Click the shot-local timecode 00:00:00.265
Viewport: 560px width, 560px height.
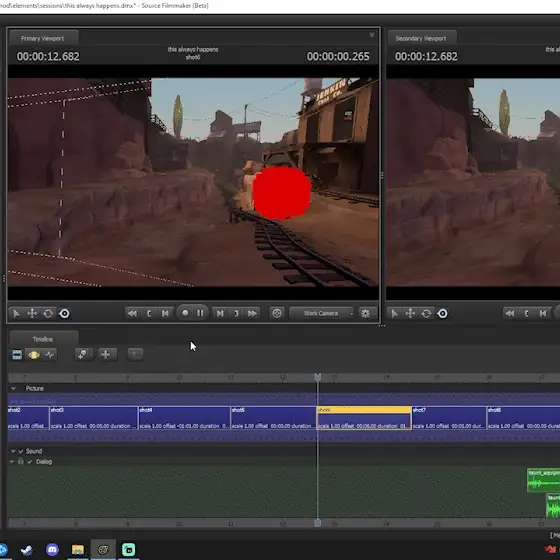tap(338, 56)
